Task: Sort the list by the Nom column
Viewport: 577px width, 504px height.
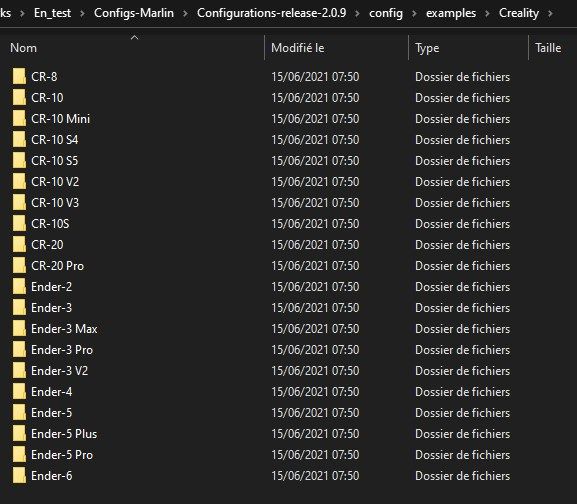Action: (x=24, y=48)
